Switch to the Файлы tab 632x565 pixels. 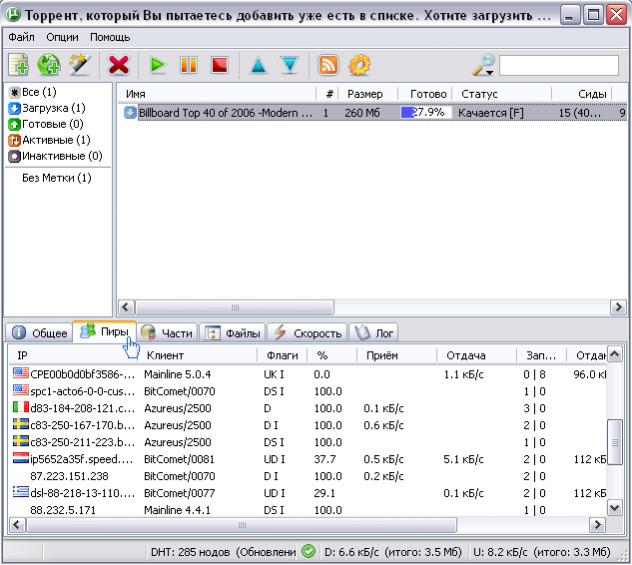click(x=233, y=333)
